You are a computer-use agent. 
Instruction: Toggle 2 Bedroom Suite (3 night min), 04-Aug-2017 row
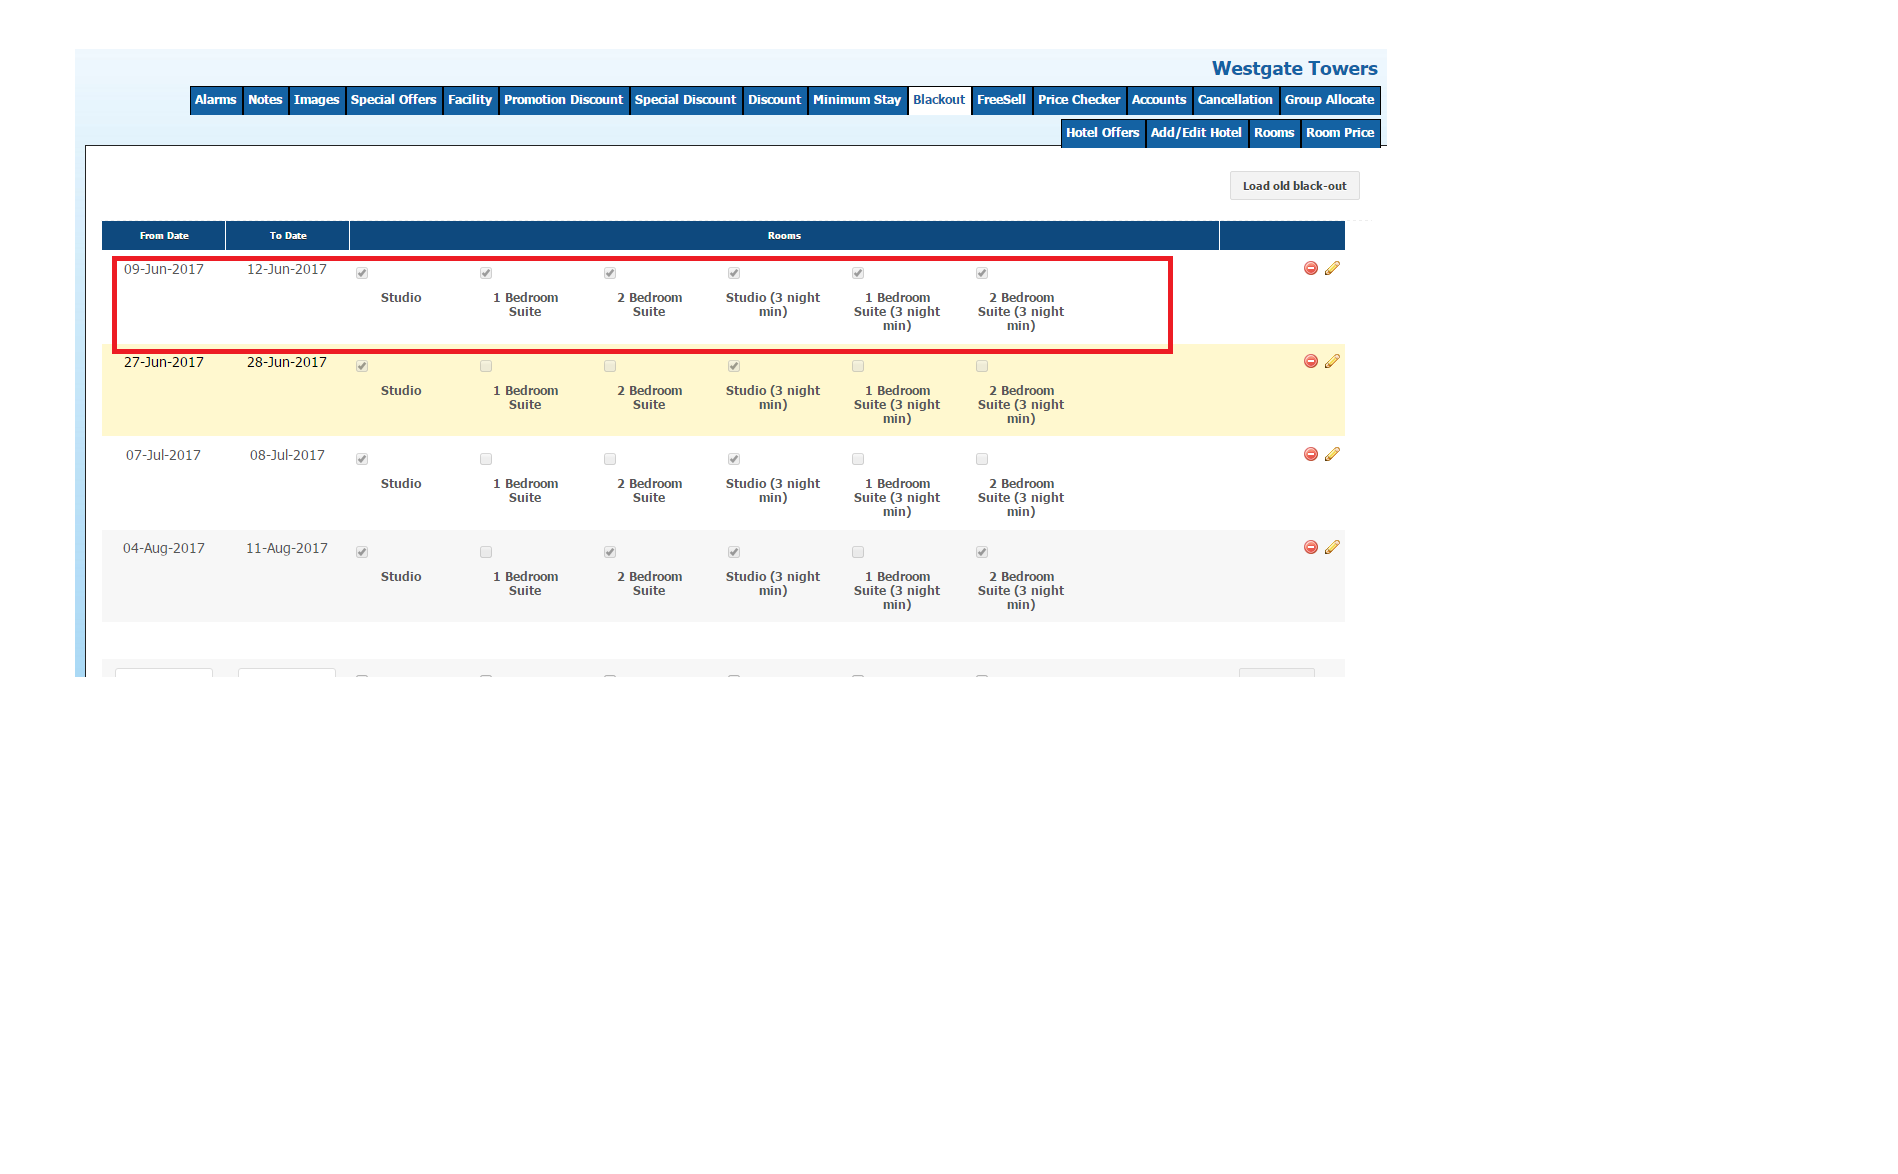tap(982, 552)
